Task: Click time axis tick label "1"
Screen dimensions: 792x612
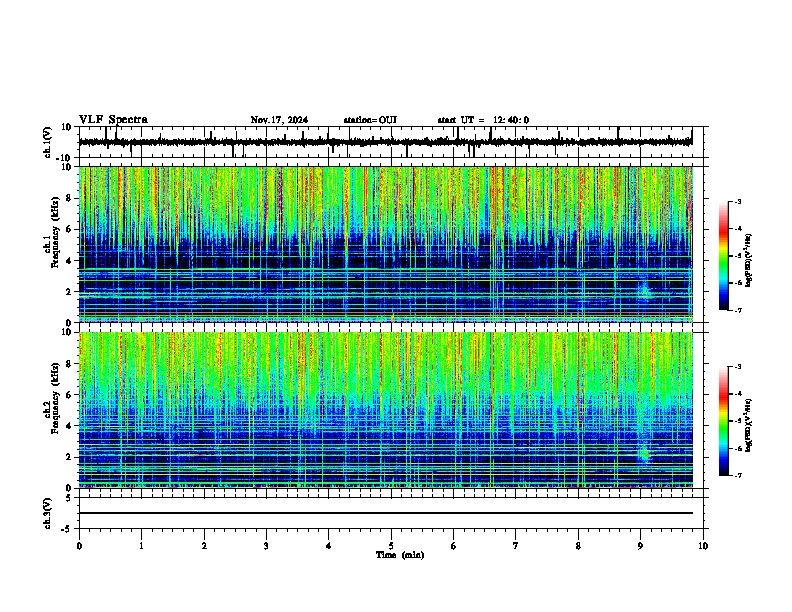Action: [x=142, y=546]
